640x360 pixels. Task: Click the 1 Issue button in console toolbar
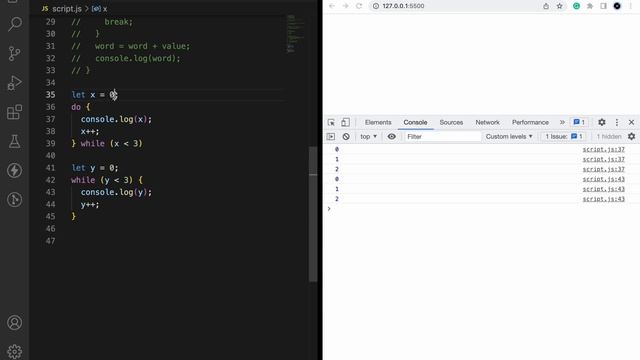(564, 136)
